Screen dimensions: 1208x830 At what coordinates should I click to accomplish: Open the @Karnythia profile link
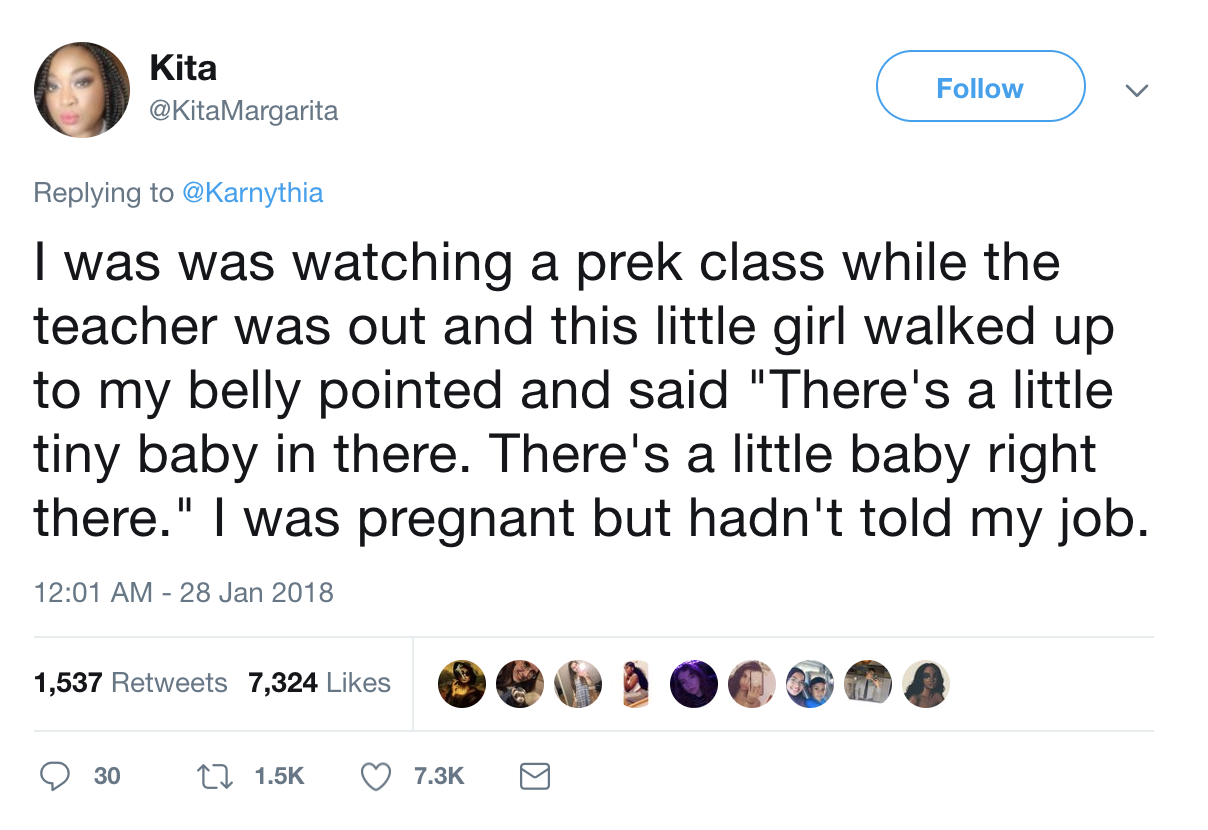(x=252, y=192)
